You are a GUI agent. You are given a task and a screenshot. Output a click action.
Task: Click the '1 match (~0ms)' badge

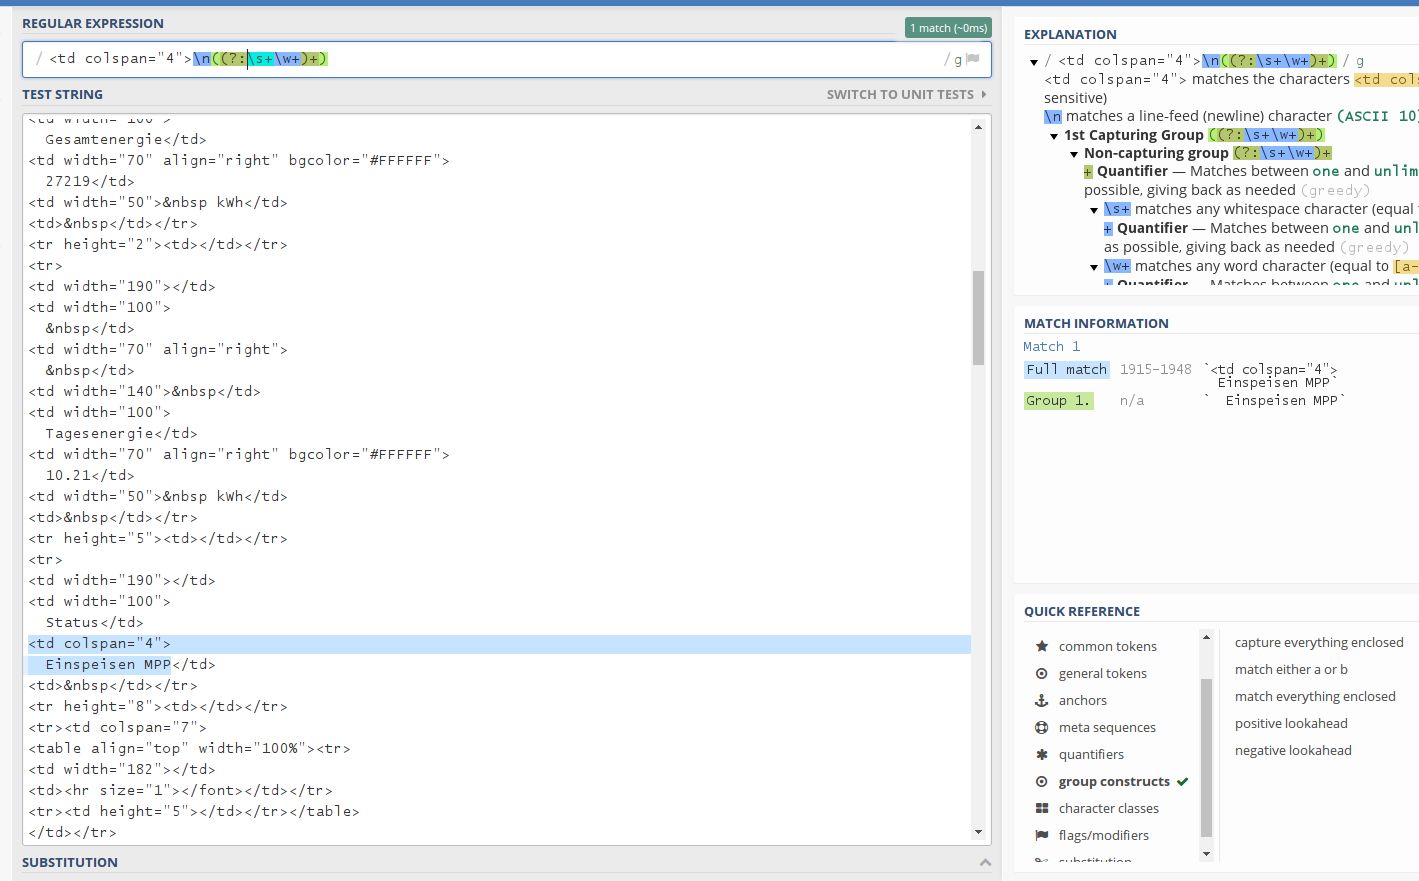tap(948, 28)
